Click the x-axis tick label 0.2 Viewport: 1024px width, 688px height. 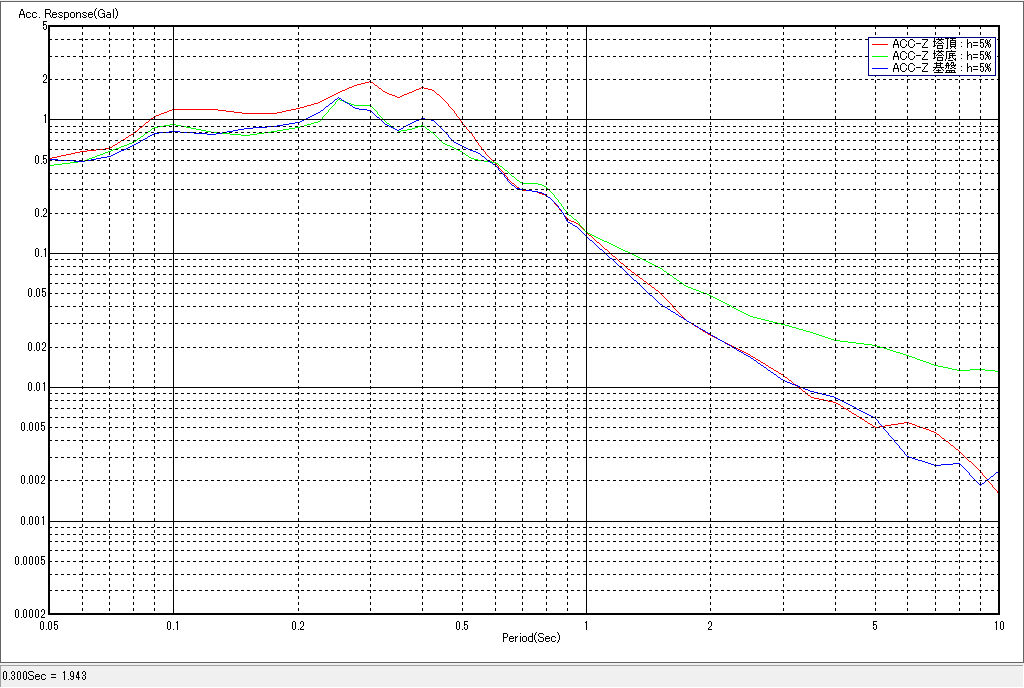[298, 625]
